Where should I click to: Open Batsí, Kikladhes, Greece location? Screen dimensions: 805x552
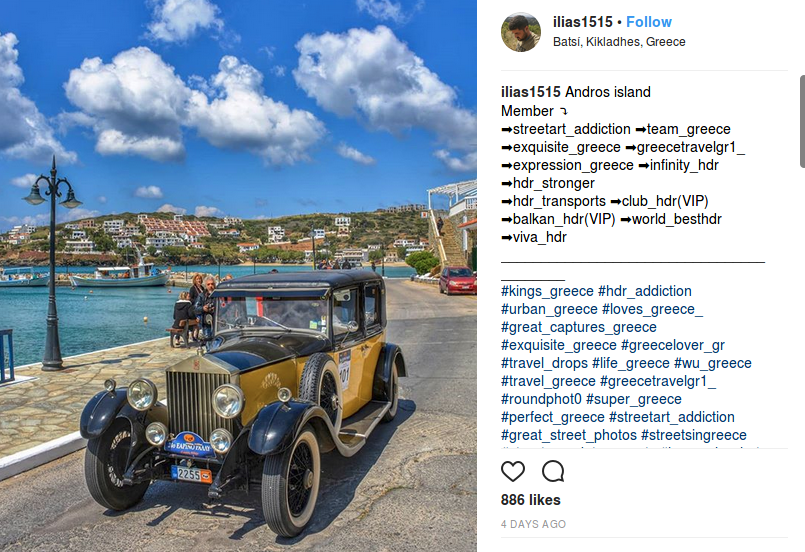point(619,42)
